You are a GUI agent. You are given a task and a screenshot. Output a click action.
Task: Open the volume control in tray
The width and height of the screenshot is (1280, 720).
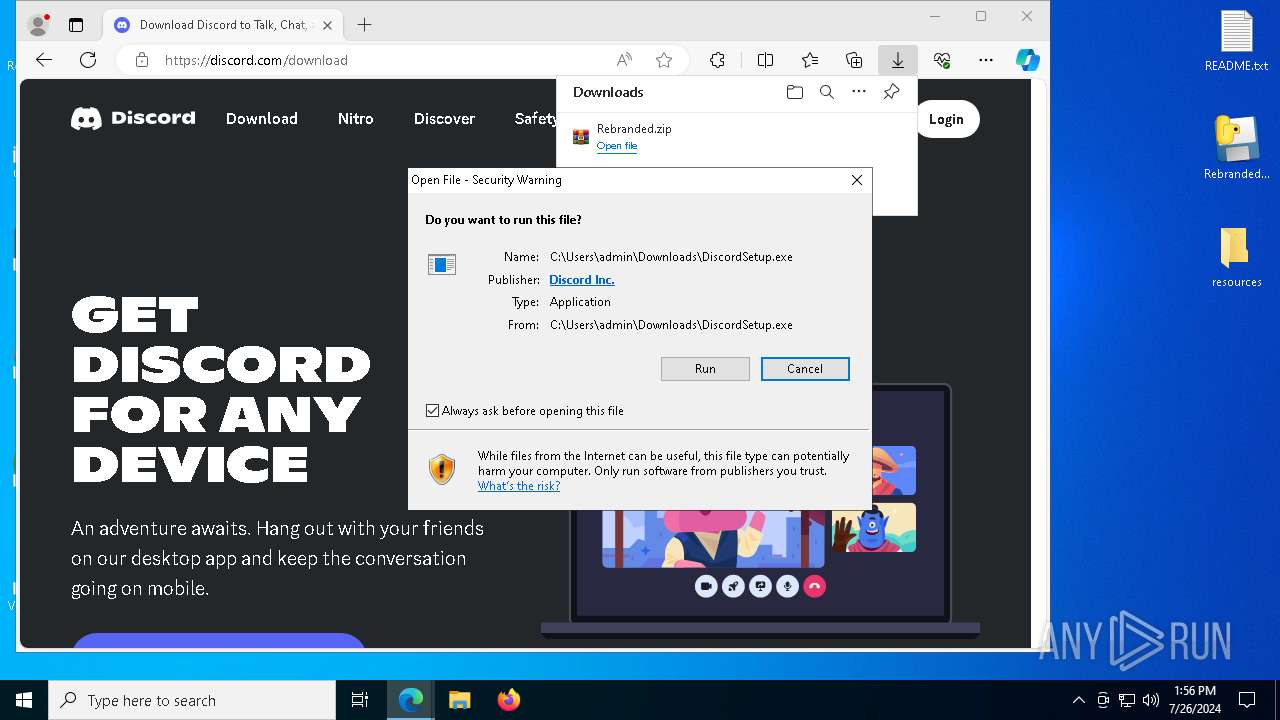point(1151,700)
